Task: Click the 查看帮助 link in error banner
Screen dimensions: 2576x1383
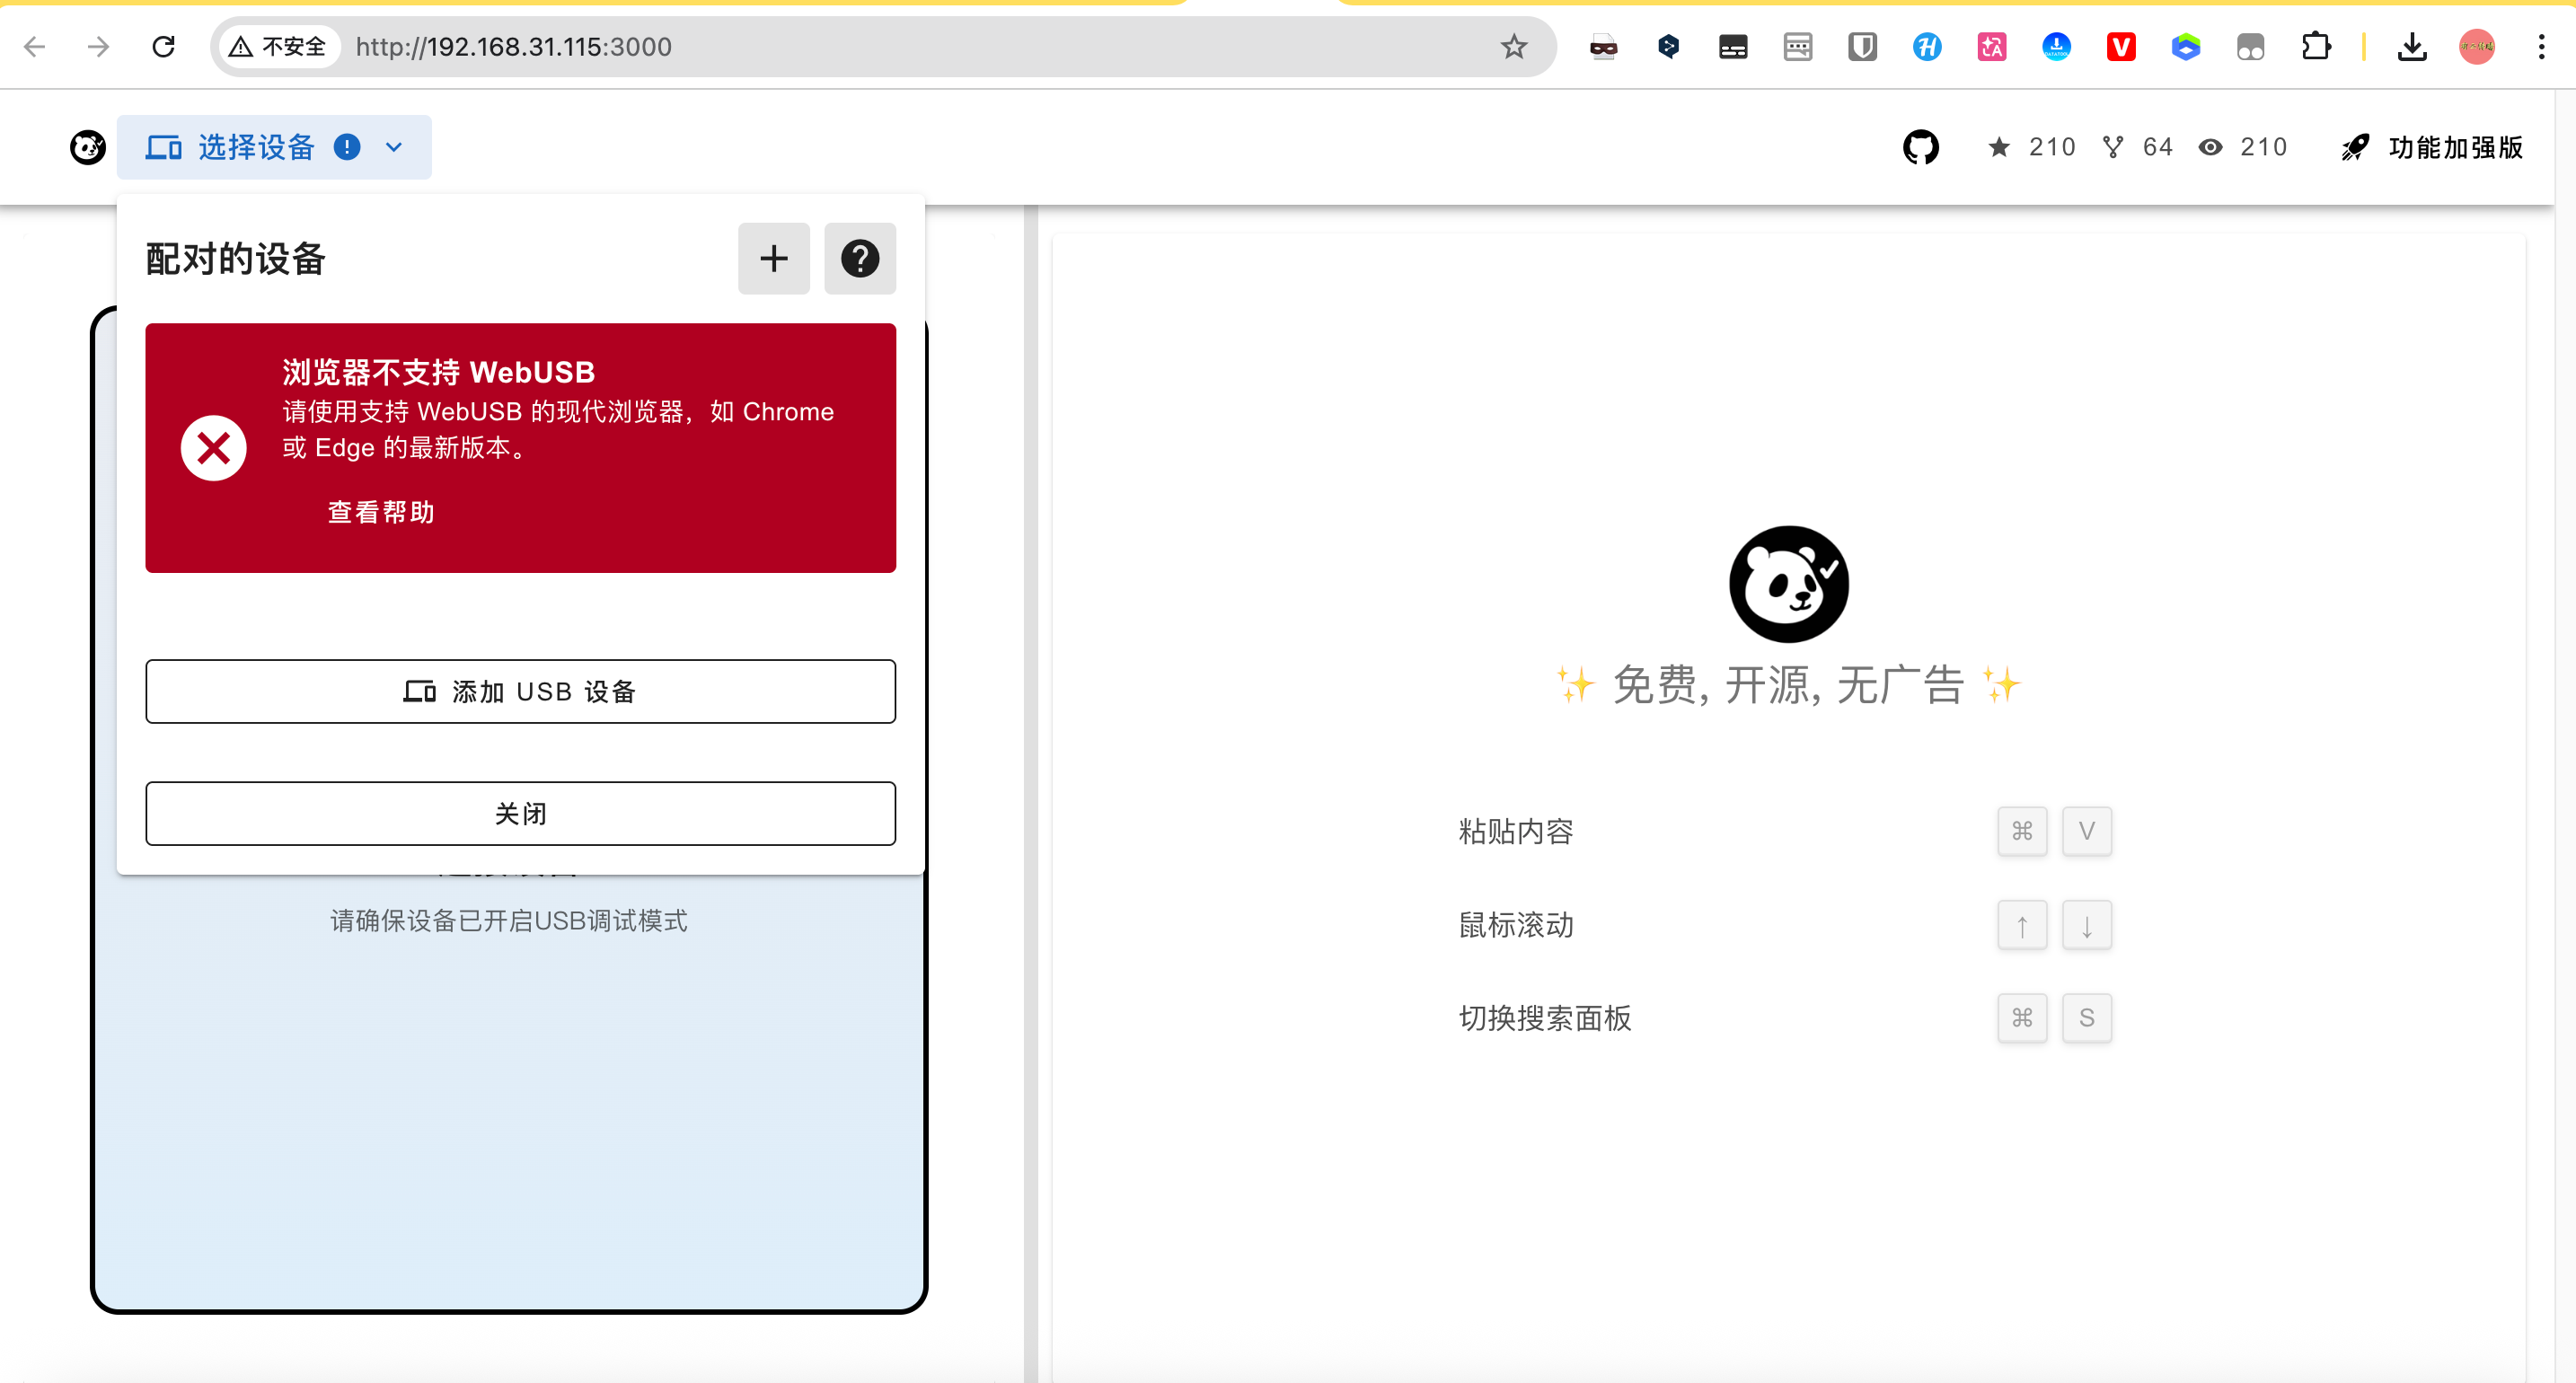Action: tap(381, 512)
